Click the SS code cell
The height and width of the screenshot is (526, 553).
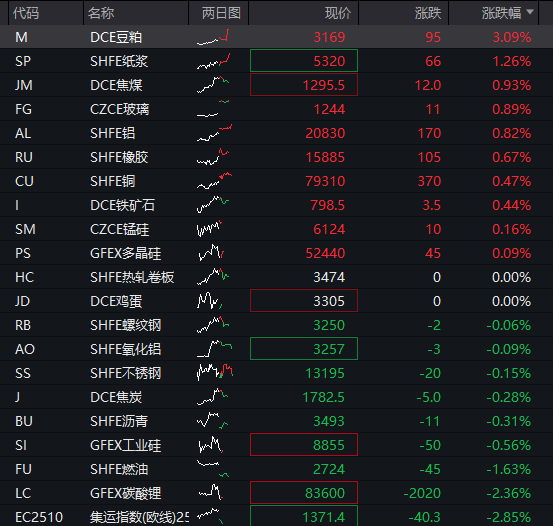pyautogui.click(x=23, y=373)
